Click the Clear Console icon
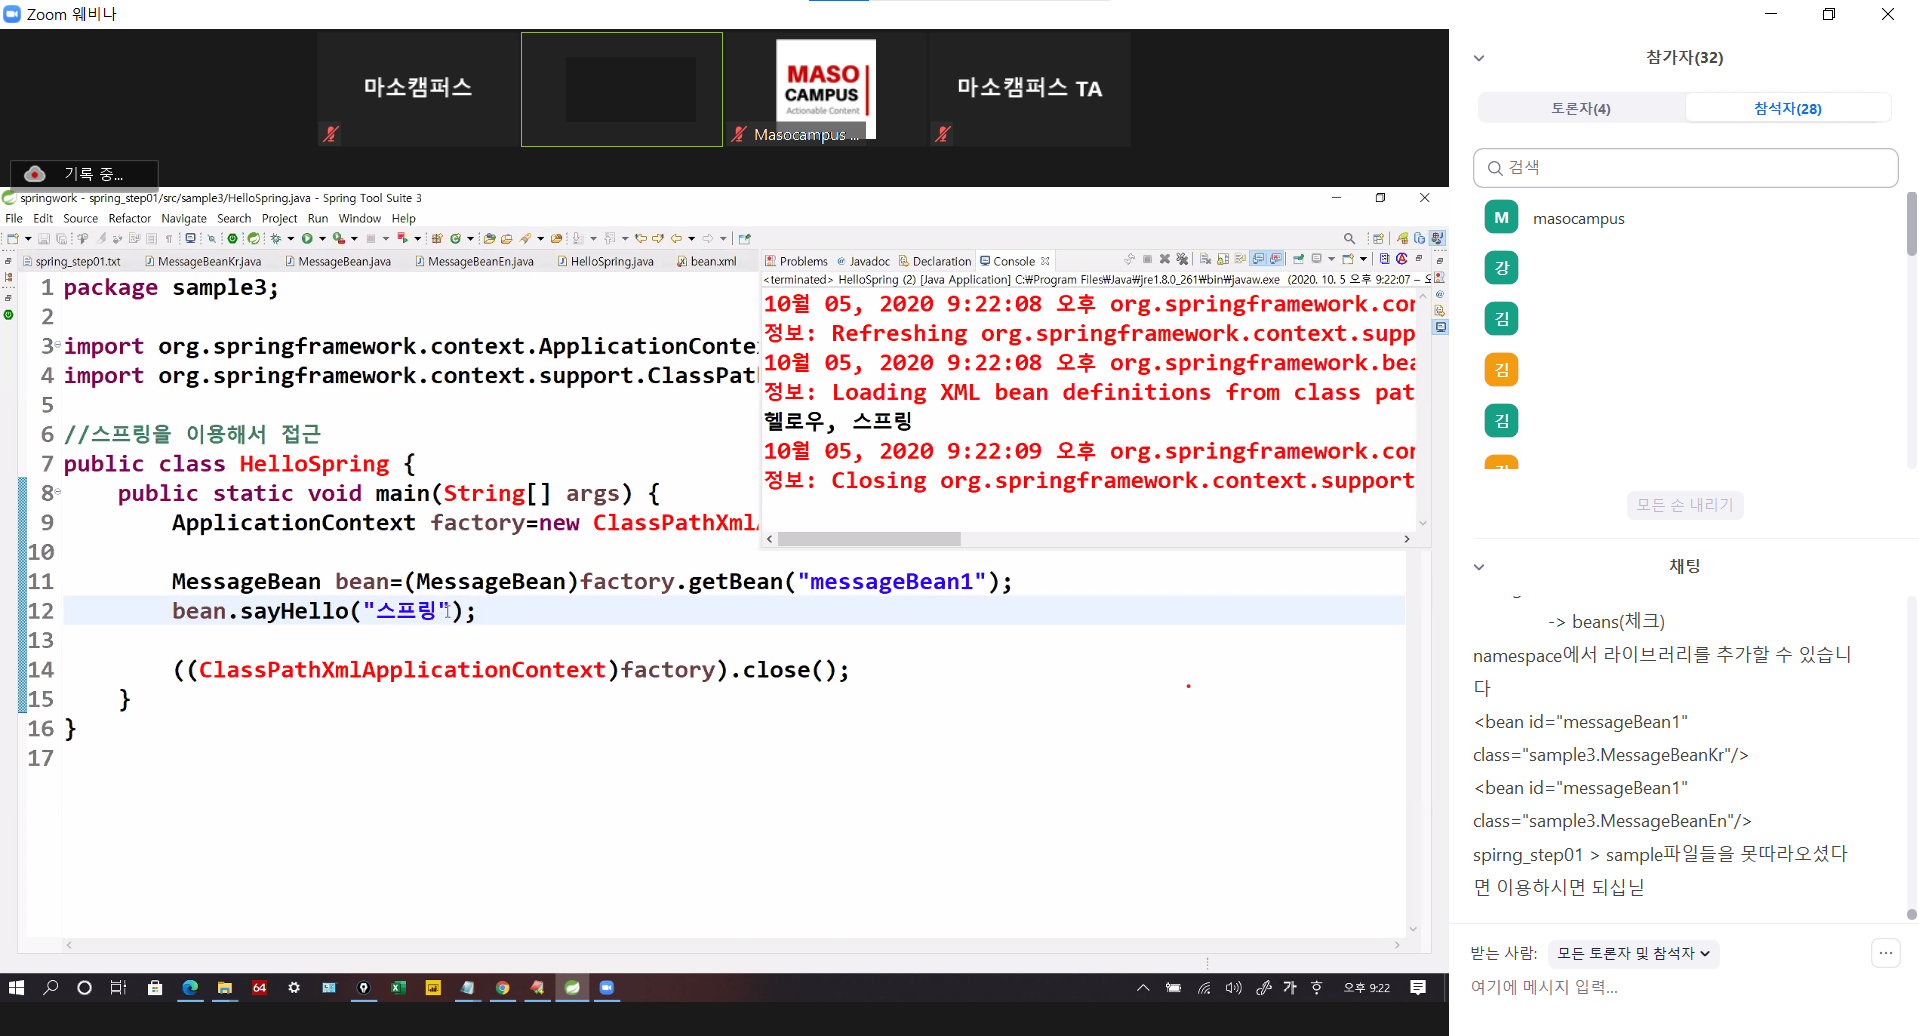Screen dimensions: 1919x1036 (x=1205, y=259)
